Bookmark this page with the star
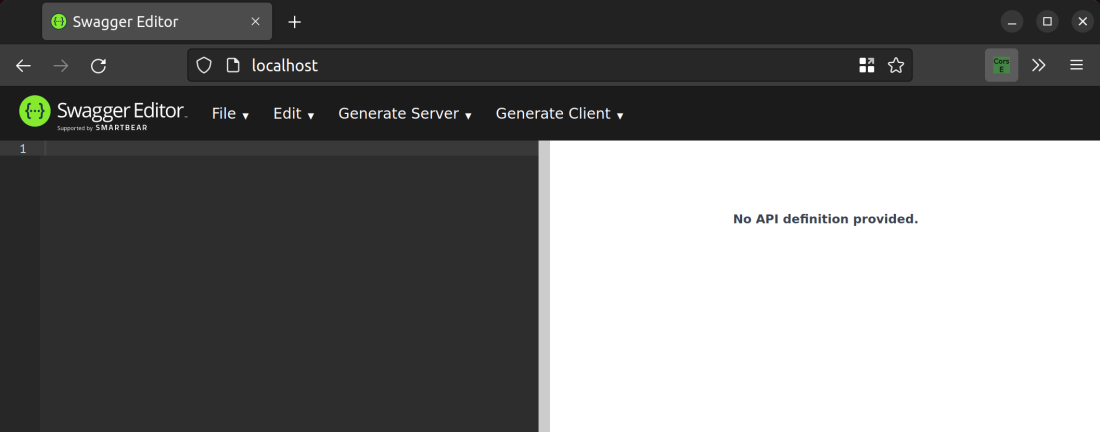 click(x=896, y=66)
